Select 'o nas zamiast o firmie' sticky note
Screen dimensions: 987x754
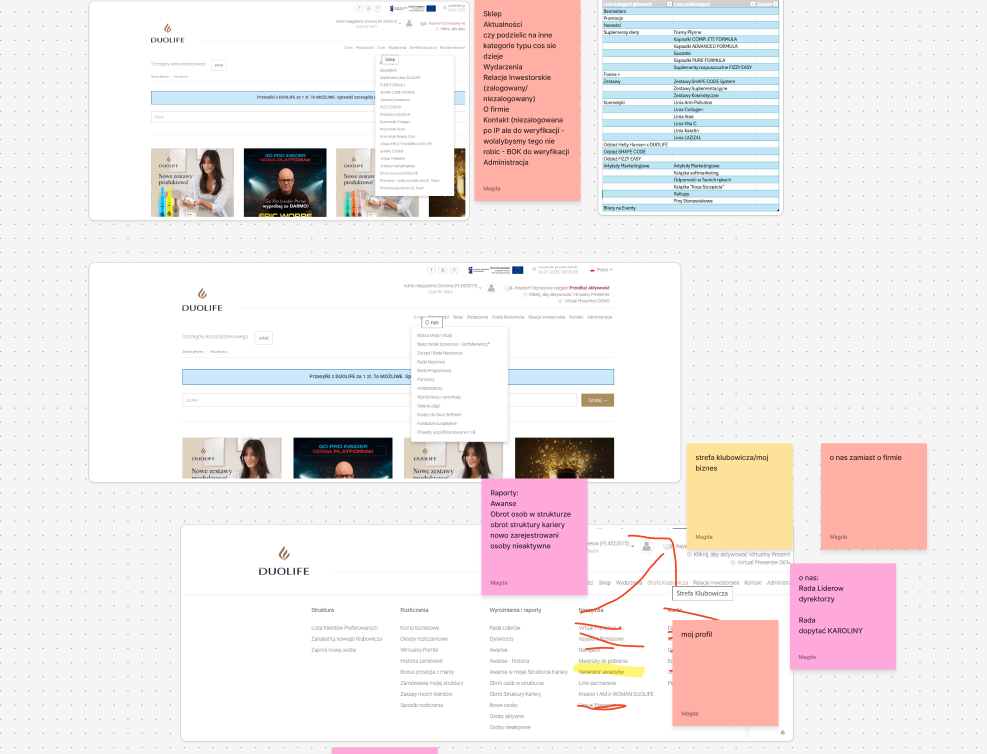(x=874, y=495)
